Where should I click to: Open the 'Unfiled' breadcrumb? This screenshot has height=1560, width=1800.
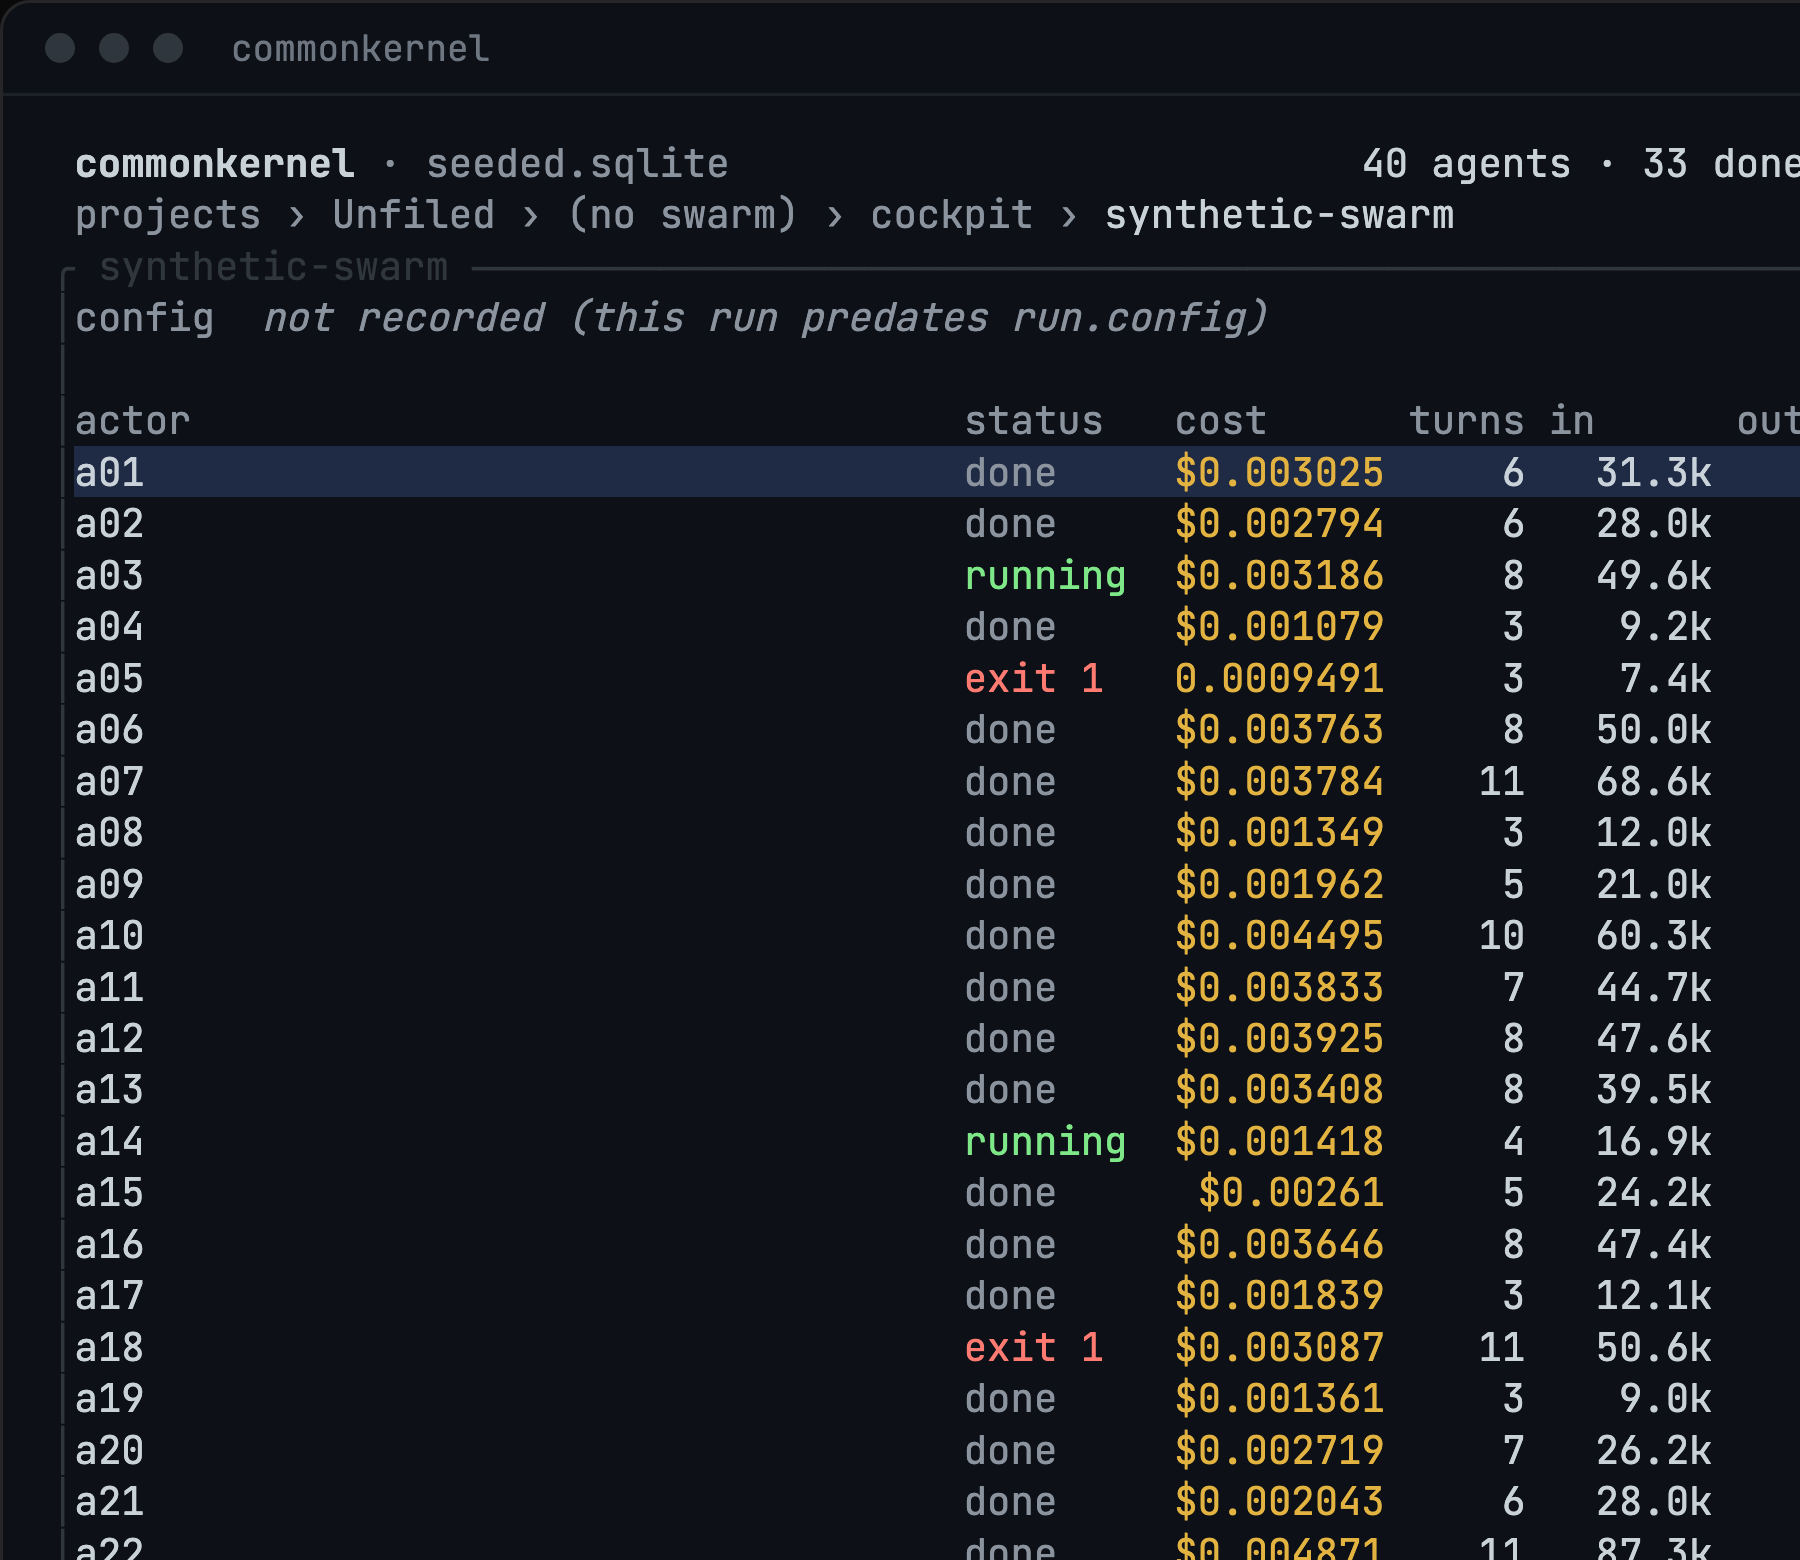[x=414, y=215]
